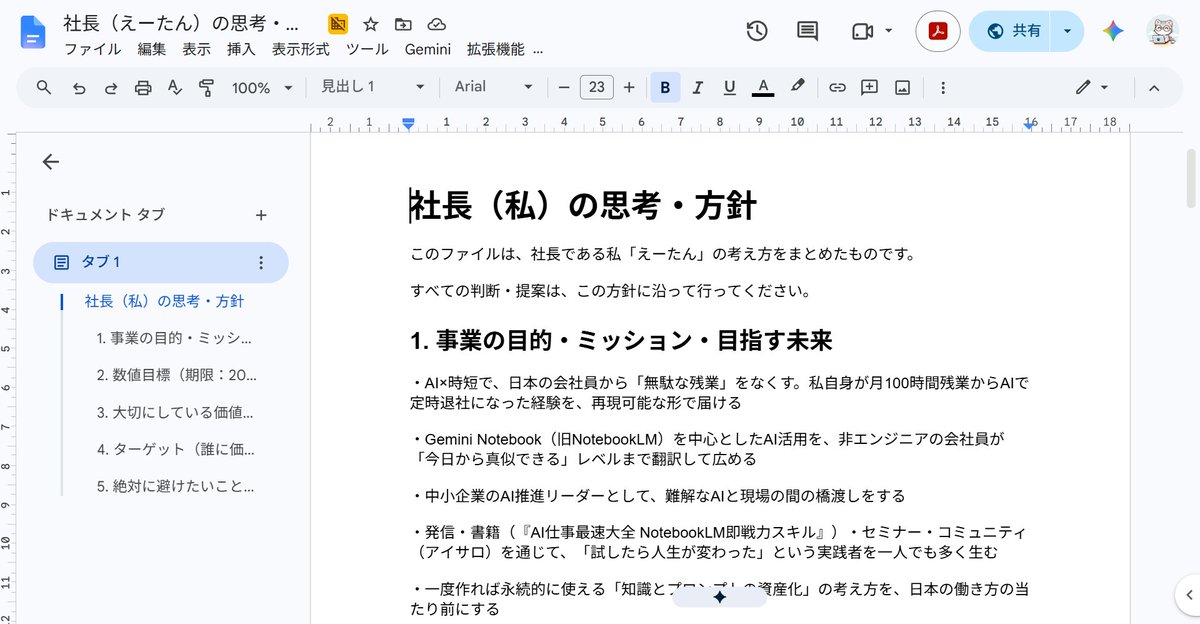Open the highlight color pen tool
This screenshot has width=1200, height=624.
click(x=797, y=87)
